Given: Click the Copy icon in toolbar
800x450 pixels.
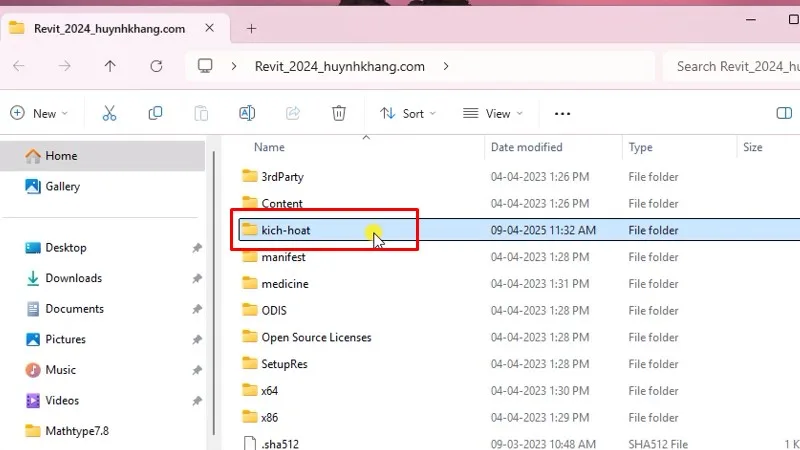Looking at the screenshot, I should pos(155,113).
